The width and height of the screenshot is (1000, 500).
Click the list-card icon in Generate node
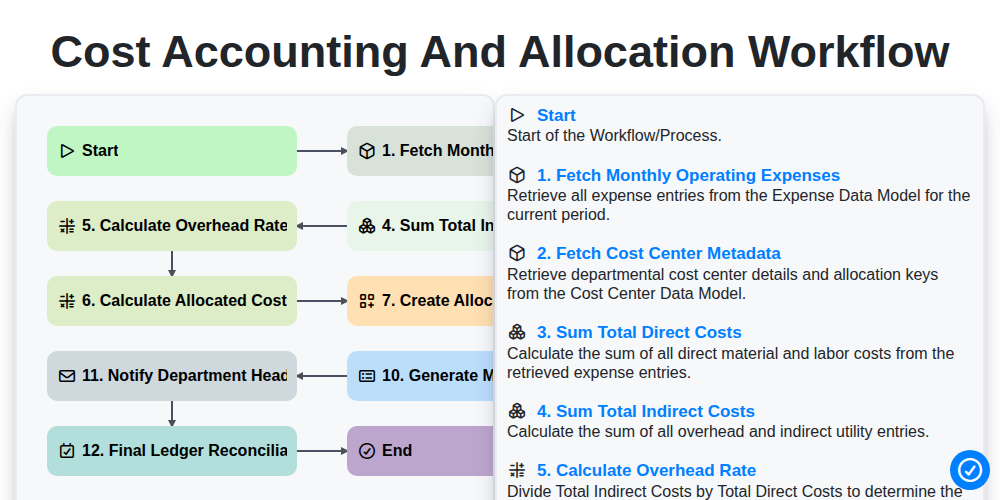point(367,376)
